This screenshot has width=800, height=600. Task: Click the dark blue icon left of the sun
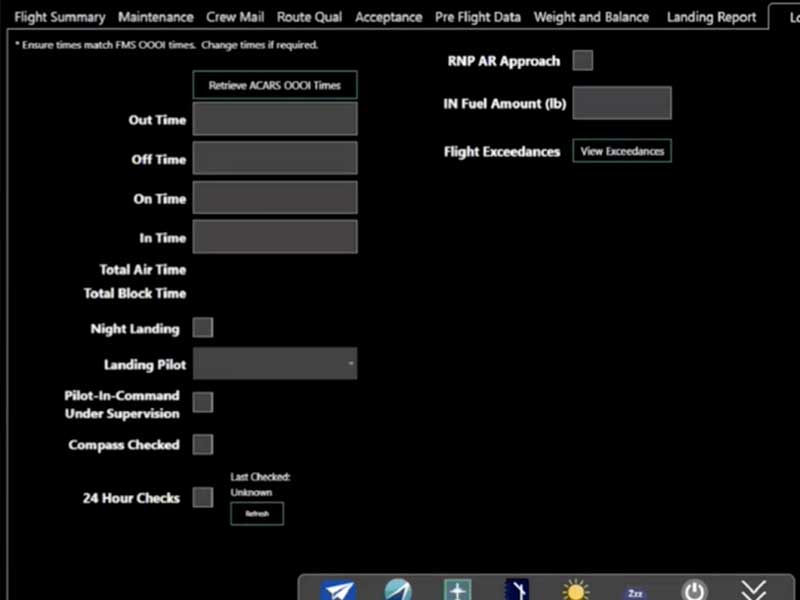517,590
